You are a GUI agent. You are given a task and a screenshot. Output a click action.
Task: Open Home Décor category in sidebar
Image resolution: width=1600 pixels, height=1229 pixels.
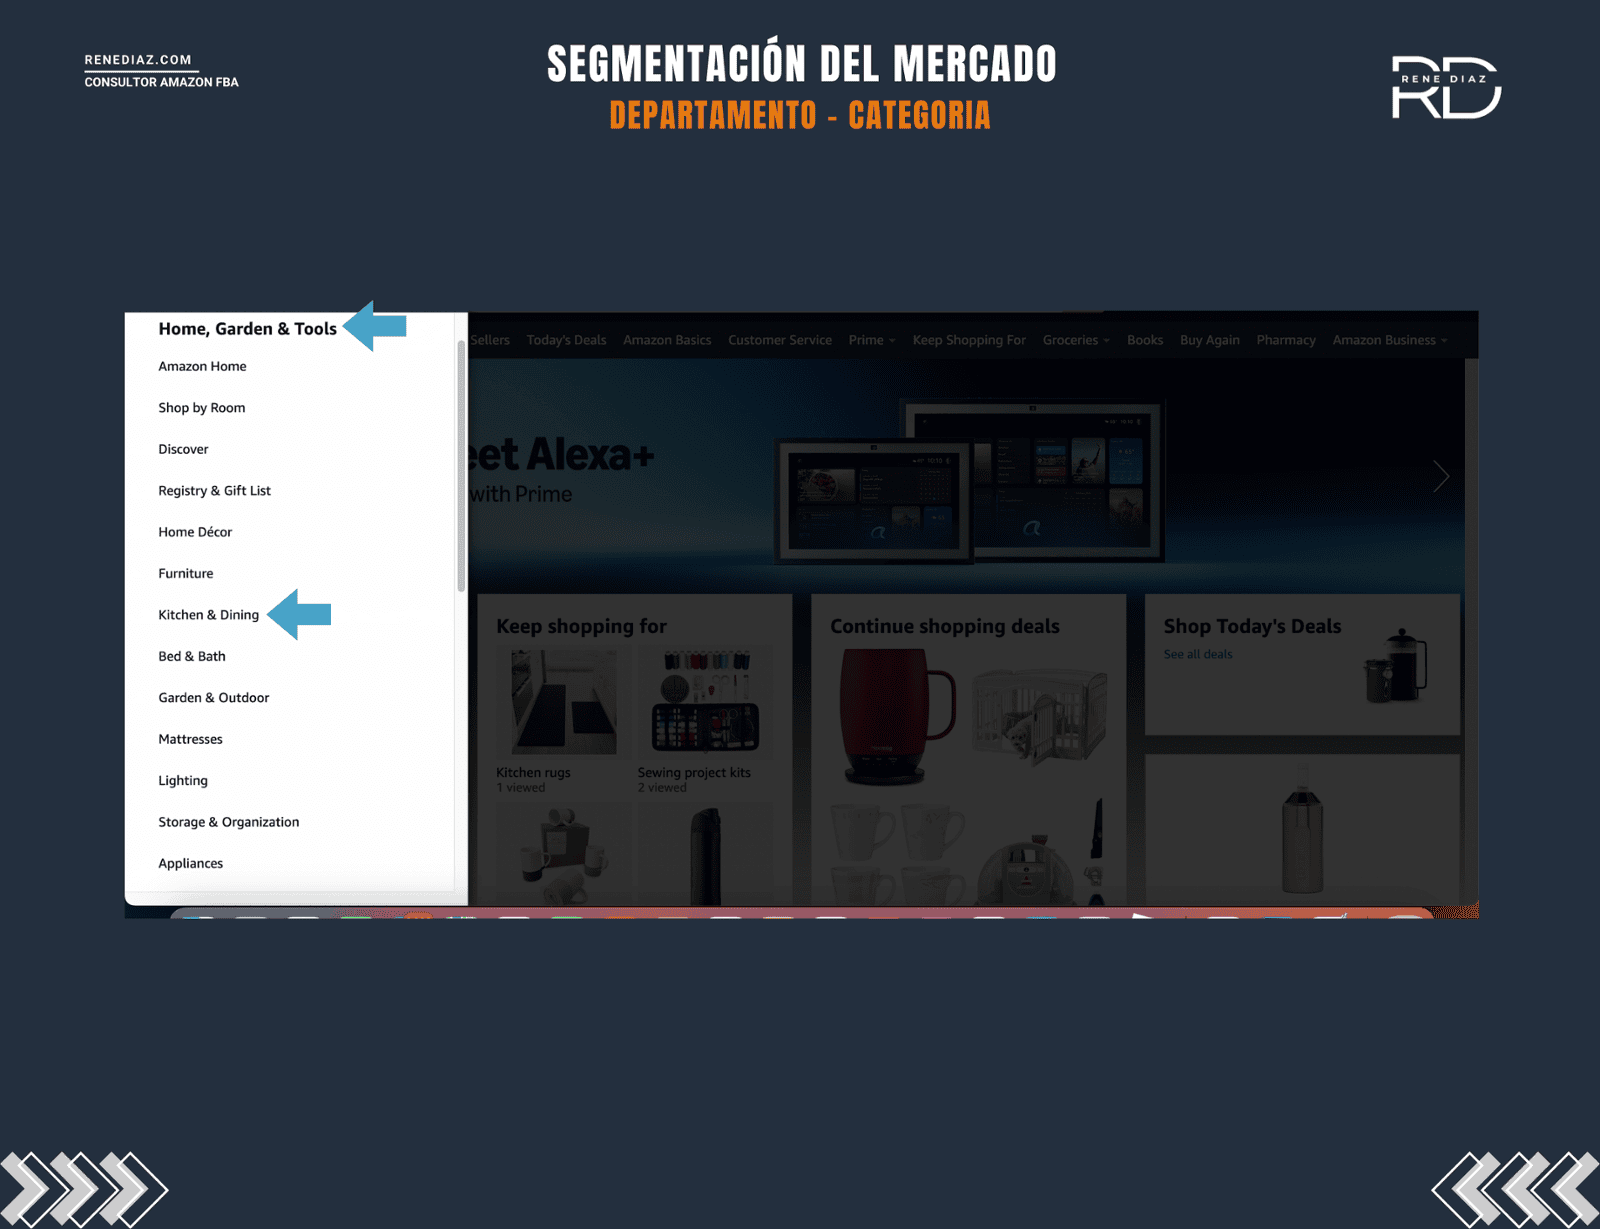195,532
